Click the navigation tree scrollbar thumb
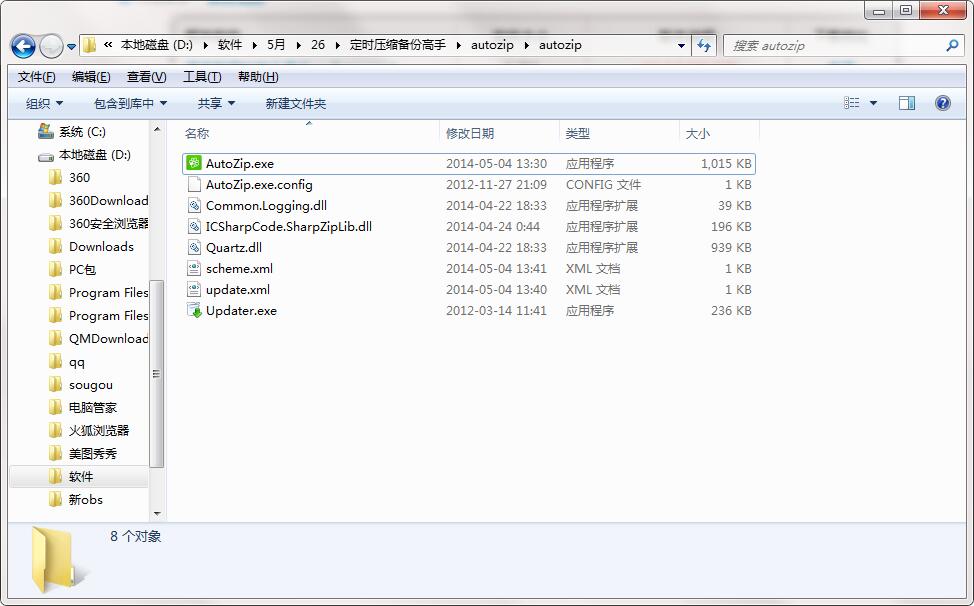The height and width of the screenshot is (606, 974). [x=157, y=373]
